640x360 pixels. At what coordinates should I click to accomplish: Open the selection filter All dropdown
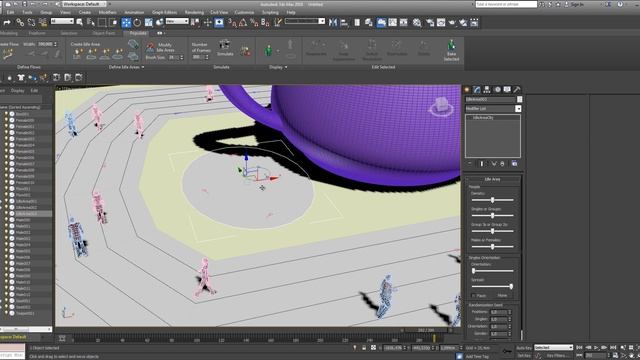(62, 21)
